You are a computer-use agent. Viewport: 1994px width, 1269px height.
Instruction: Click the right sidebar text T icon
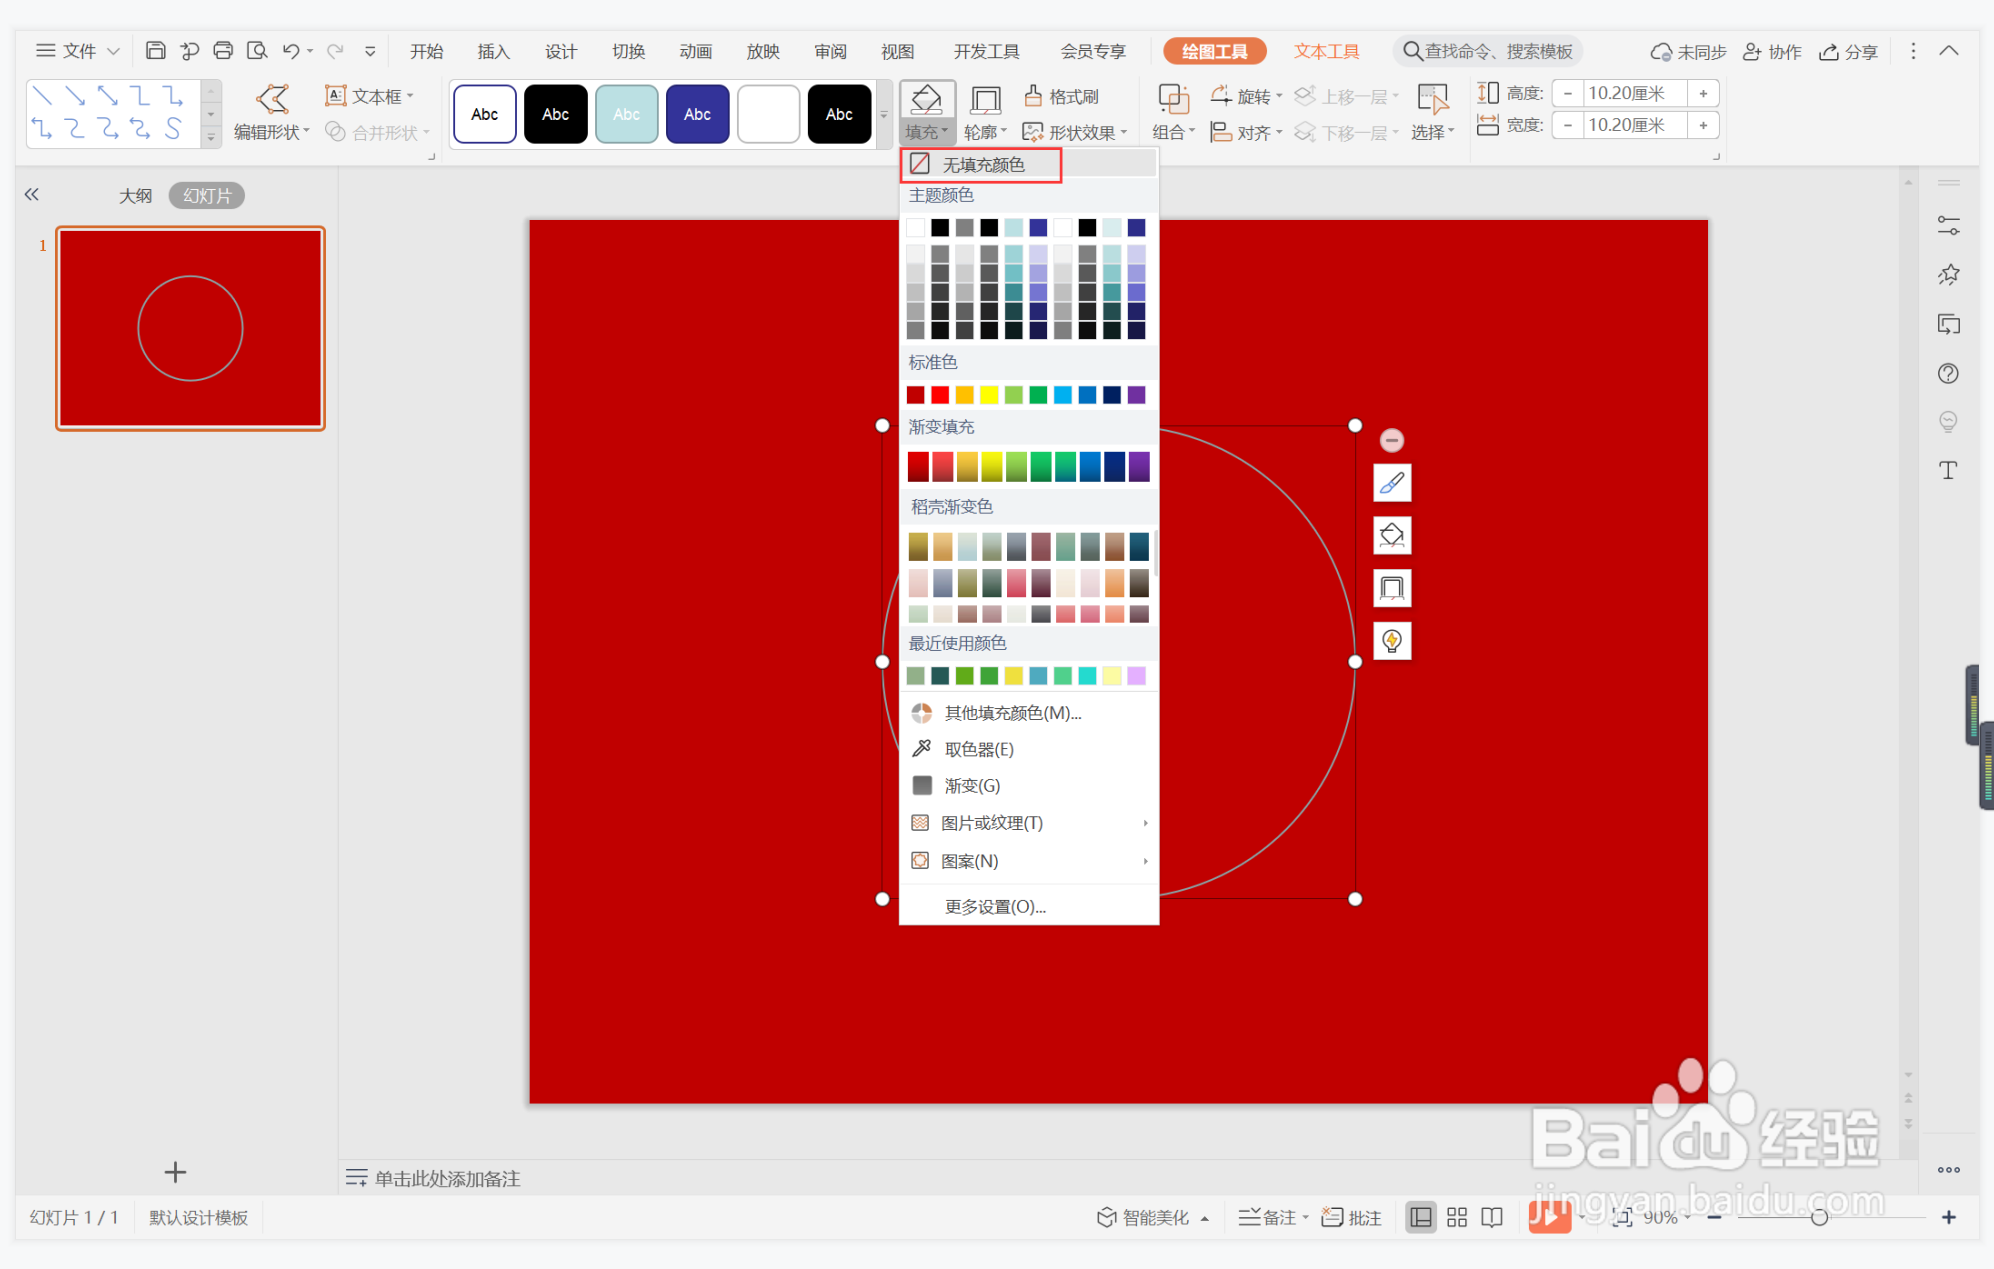1948,470
